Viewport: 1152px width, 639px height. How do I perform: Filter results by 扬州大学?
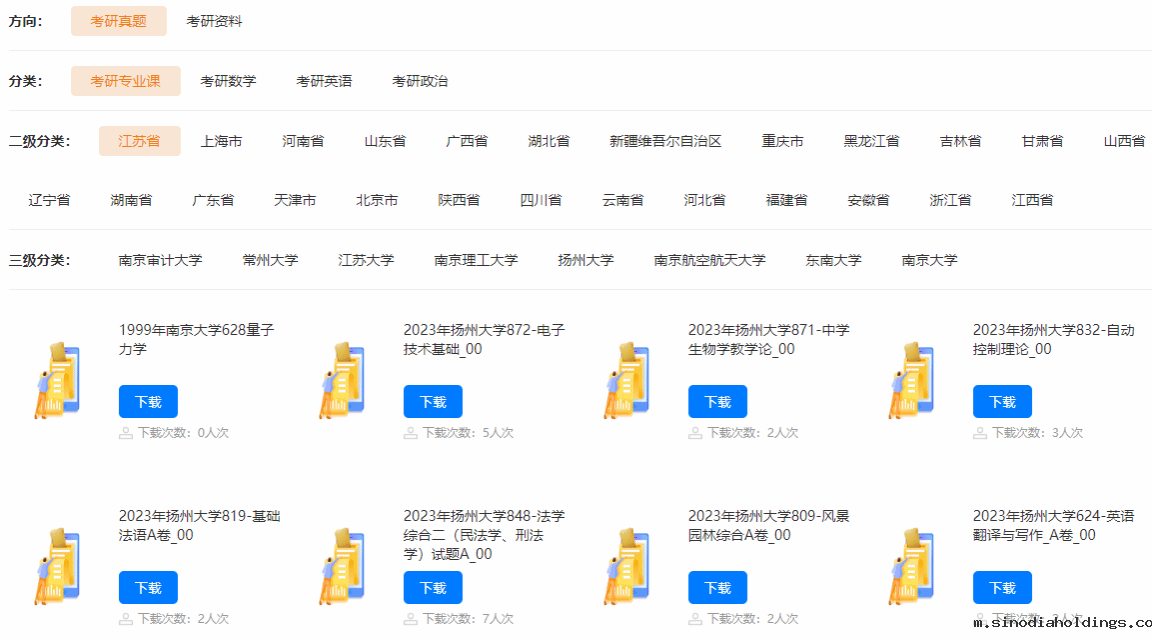pos(586,260)
